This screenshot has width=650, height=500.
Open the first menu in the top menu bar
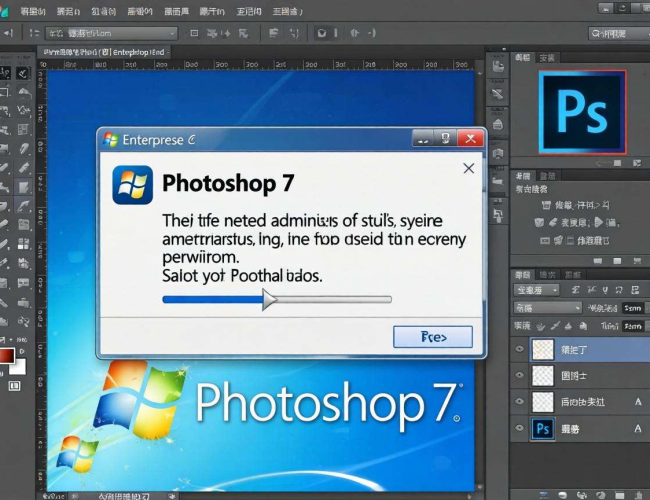(33, 12)
